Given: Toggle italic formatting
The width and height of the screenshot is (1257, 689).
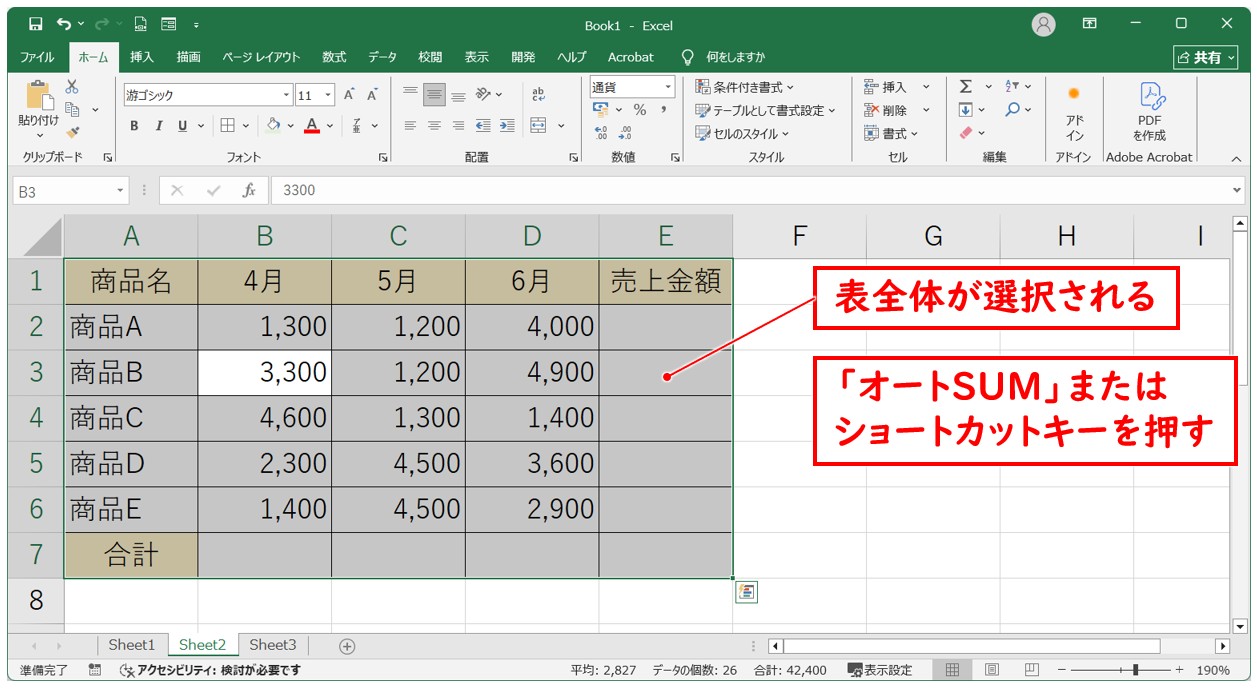Looking at the screenshot, I should click(158, 126).
